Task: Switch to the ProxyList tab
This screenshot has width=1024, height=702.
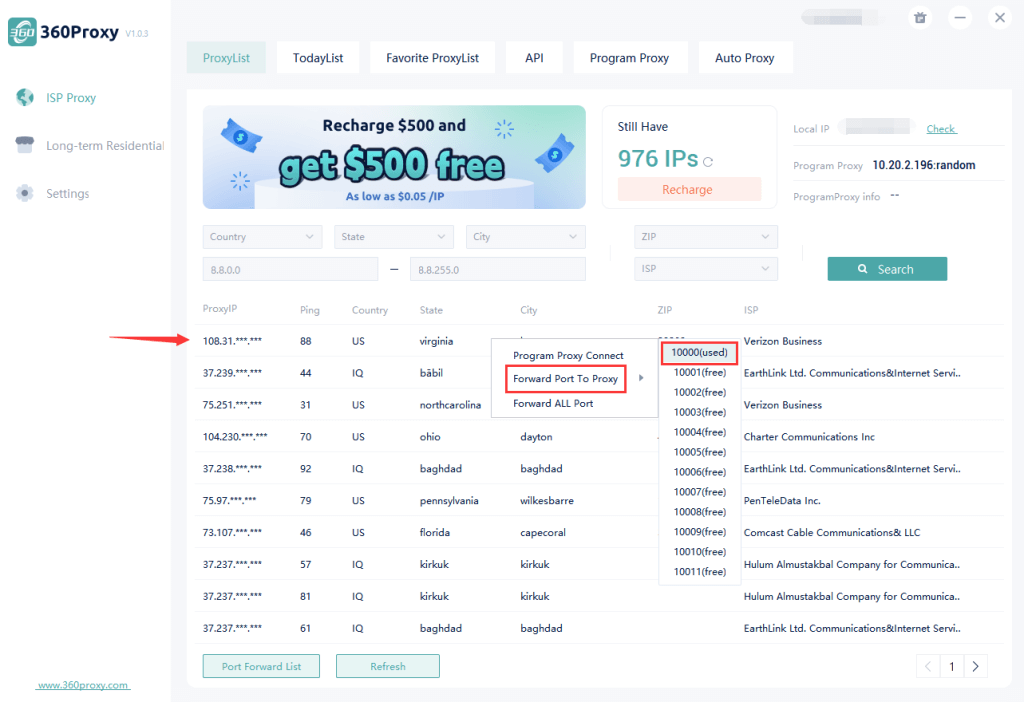Action: [226, 57]
